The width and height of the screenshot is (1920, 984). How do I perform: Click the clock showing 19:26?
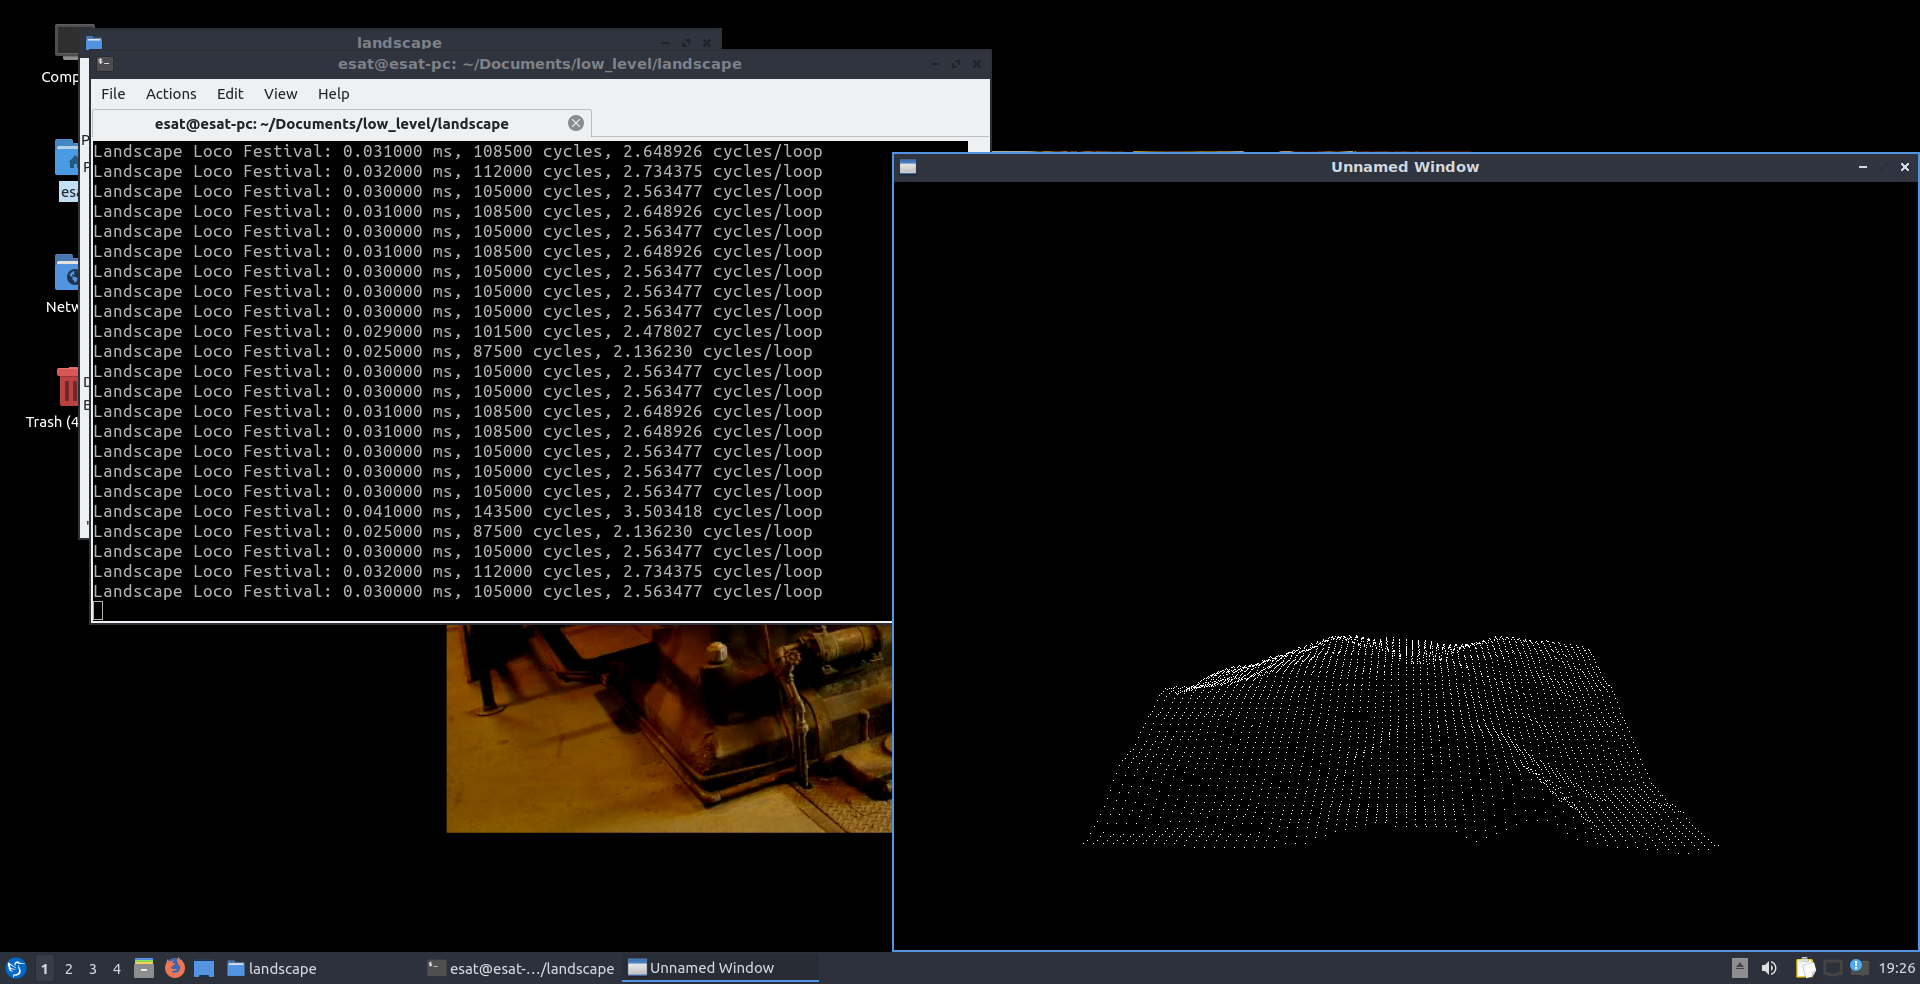pos(1896,968)
